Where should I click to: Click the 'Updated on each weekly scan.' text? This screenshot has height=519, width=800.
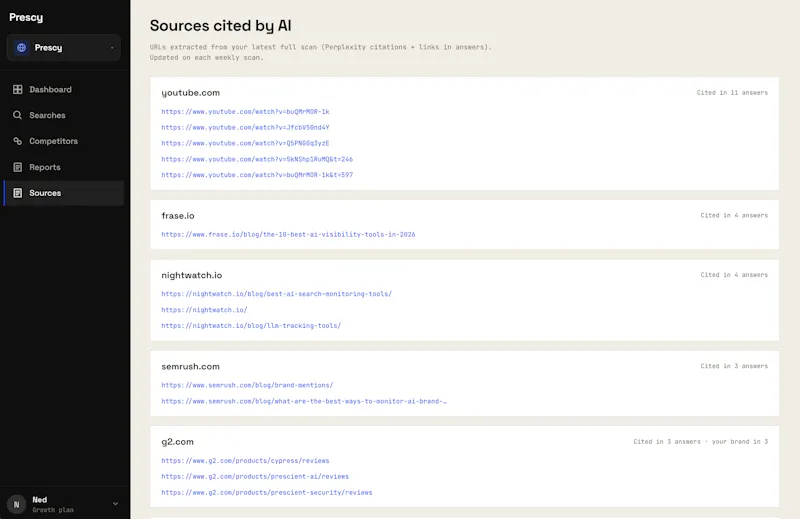(207, 58)
